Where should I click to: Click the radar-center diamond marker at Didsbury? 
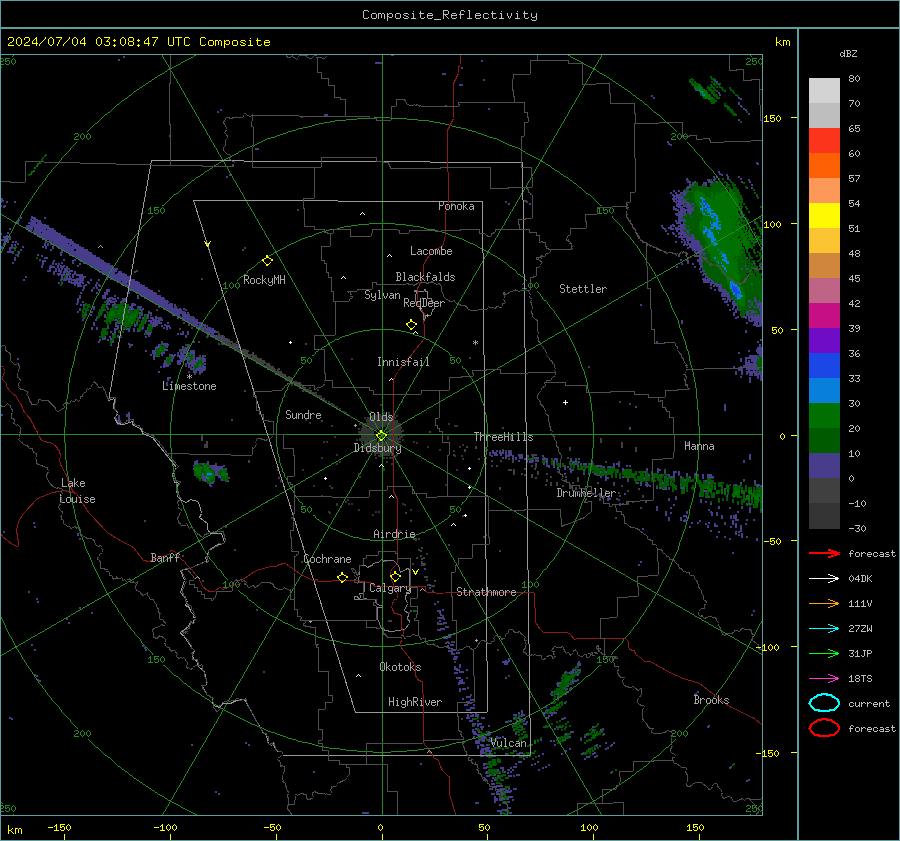click(381, 436)
